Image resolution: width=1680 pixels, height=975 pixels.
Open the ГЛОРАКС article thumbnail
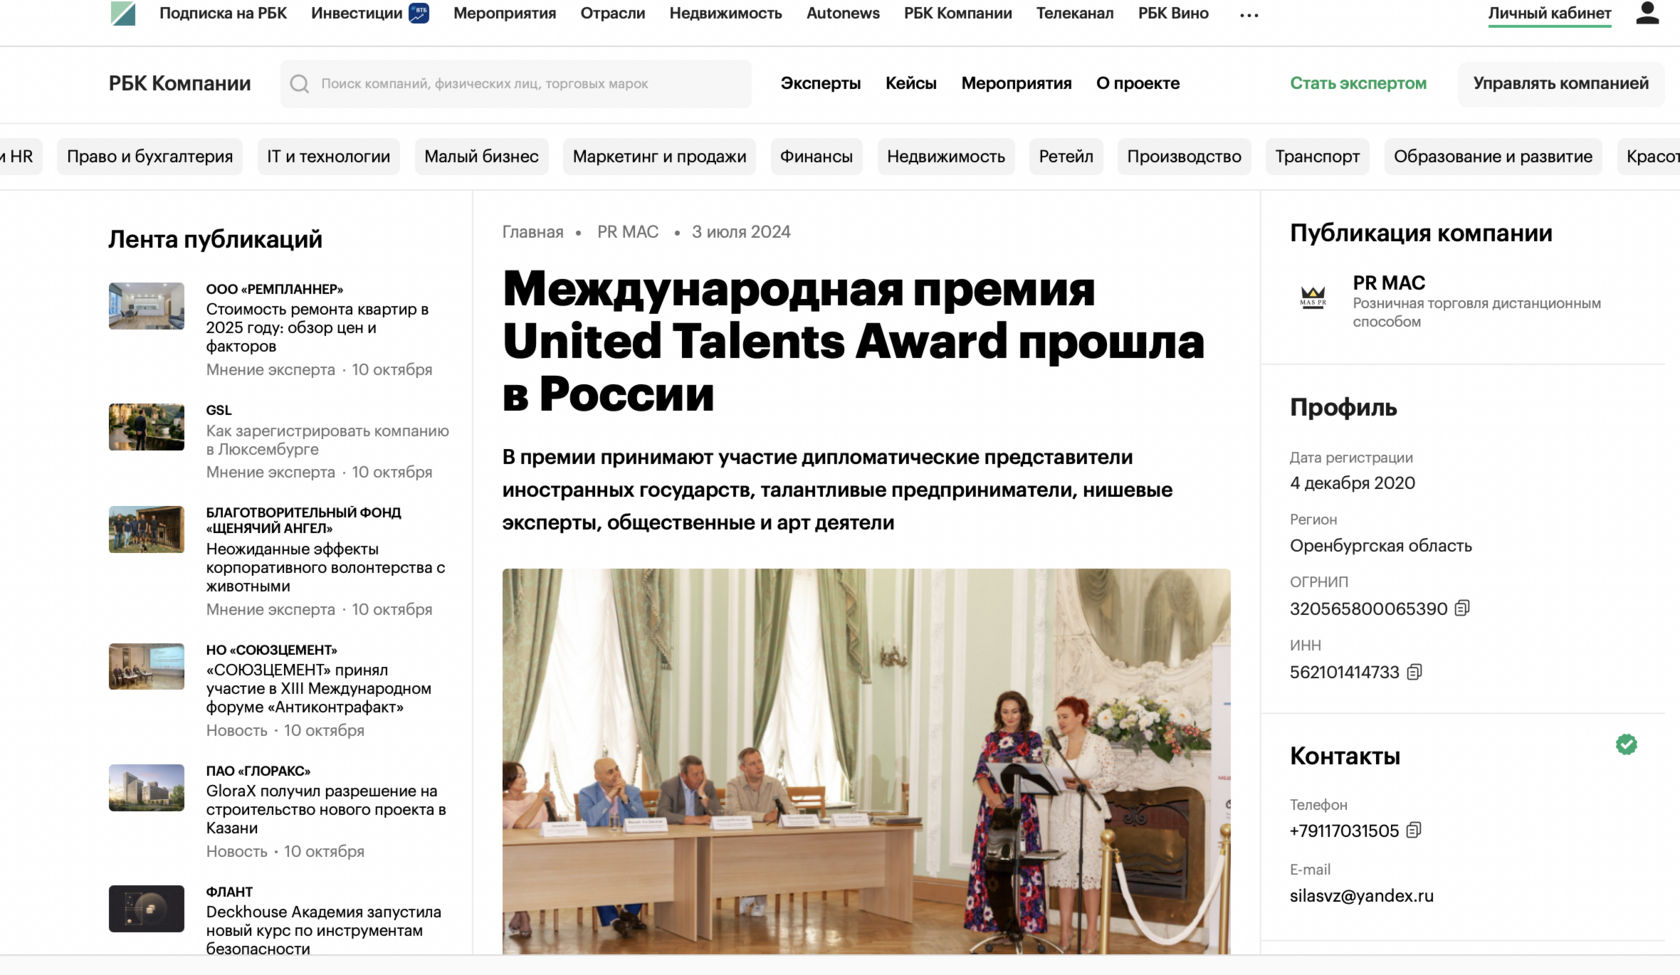pyautogui.click(x=146, y=787)
